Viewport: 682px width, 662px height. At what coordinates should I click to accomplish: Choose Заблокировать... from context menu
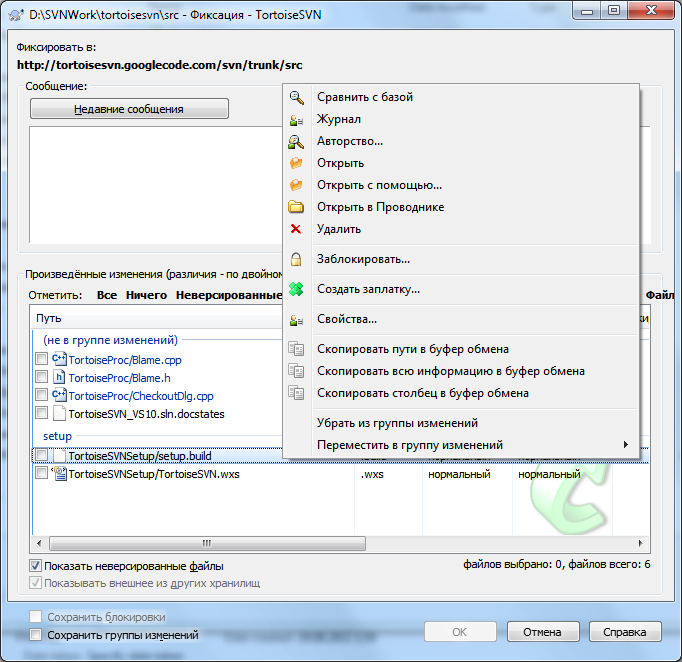point(461,259)
